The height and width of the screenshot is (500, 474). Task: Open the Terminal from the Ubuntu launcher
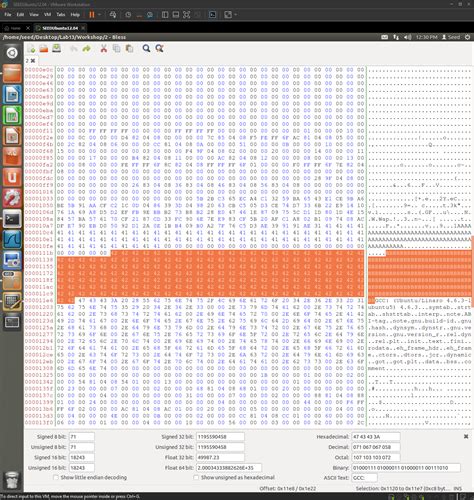12,218
